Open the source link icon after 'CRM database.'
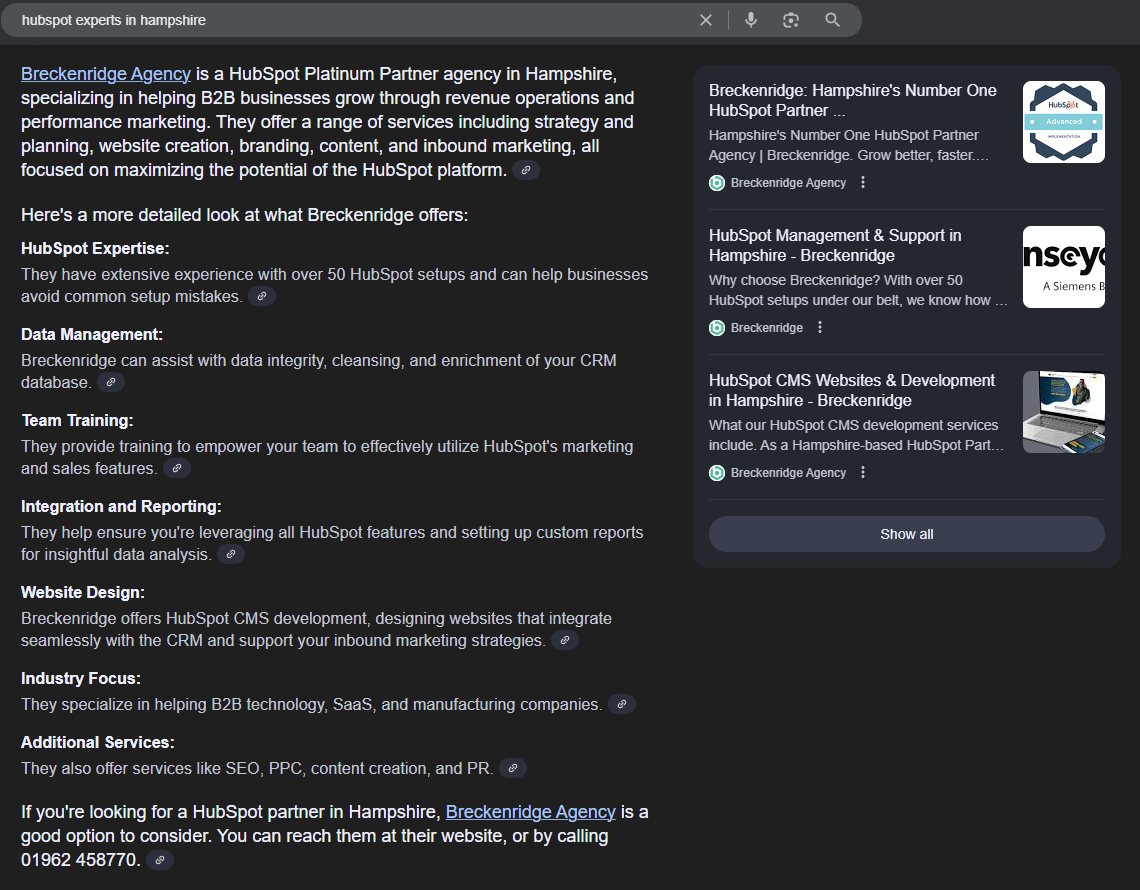 pyautogui.click(x=111, y=382)
